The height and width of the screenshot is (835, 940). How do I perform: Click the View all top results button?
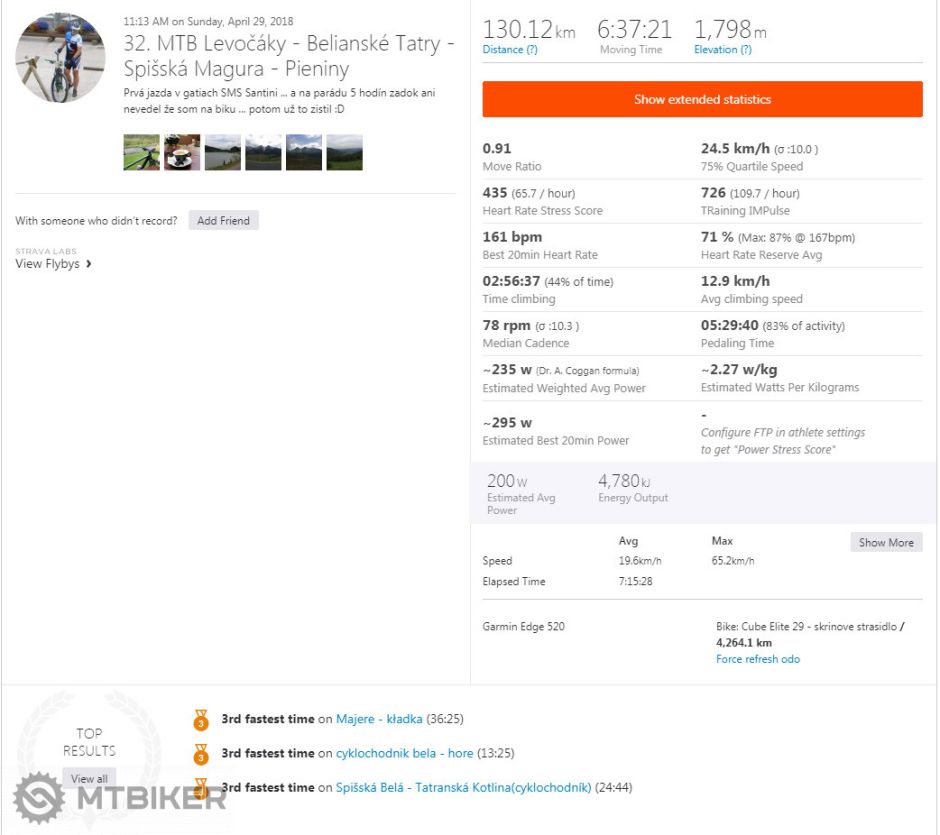point(89,778)
